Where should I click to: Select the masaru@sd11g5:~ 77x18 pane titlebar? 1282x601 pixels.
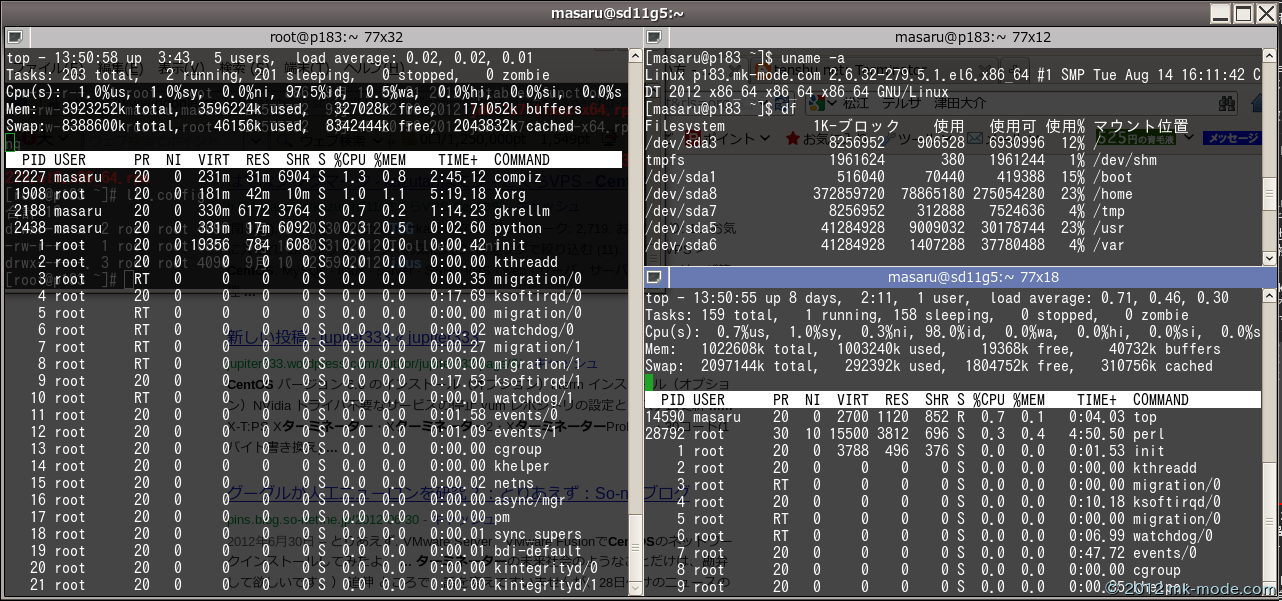(x=972, y=277)
